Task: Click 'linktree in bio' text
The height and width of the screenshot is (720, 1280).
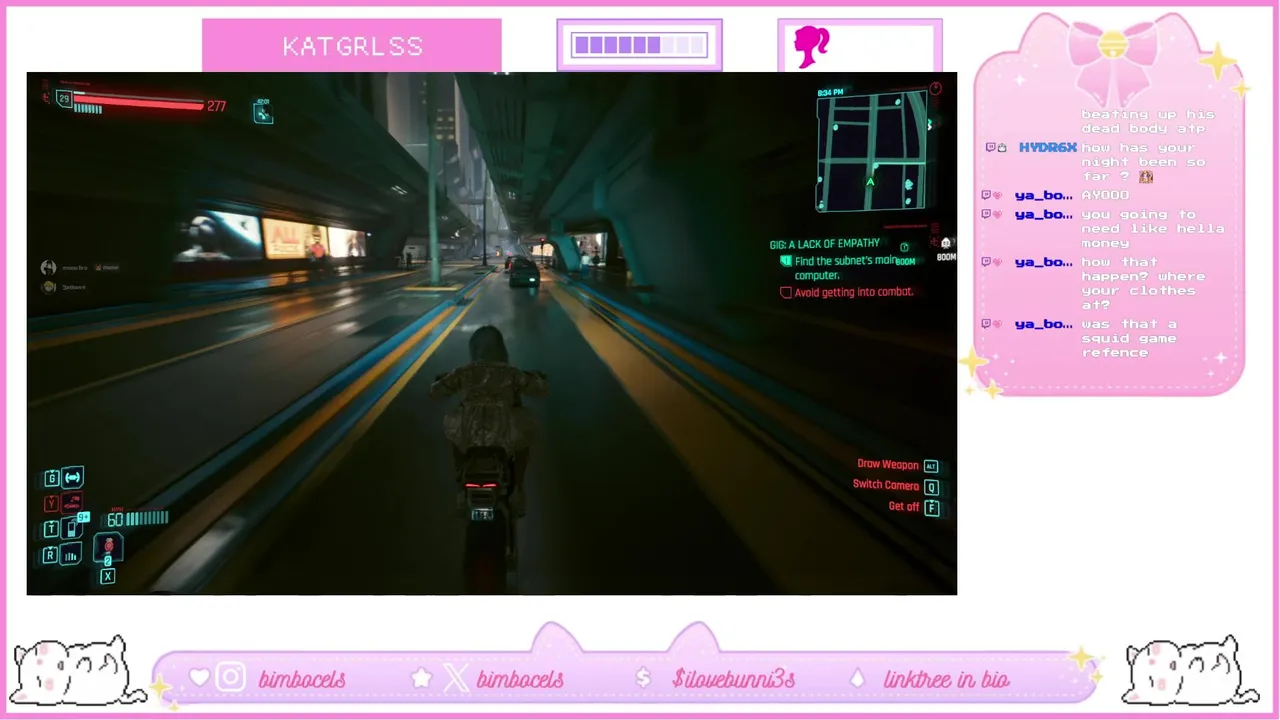Action: [x=946, y=679]
